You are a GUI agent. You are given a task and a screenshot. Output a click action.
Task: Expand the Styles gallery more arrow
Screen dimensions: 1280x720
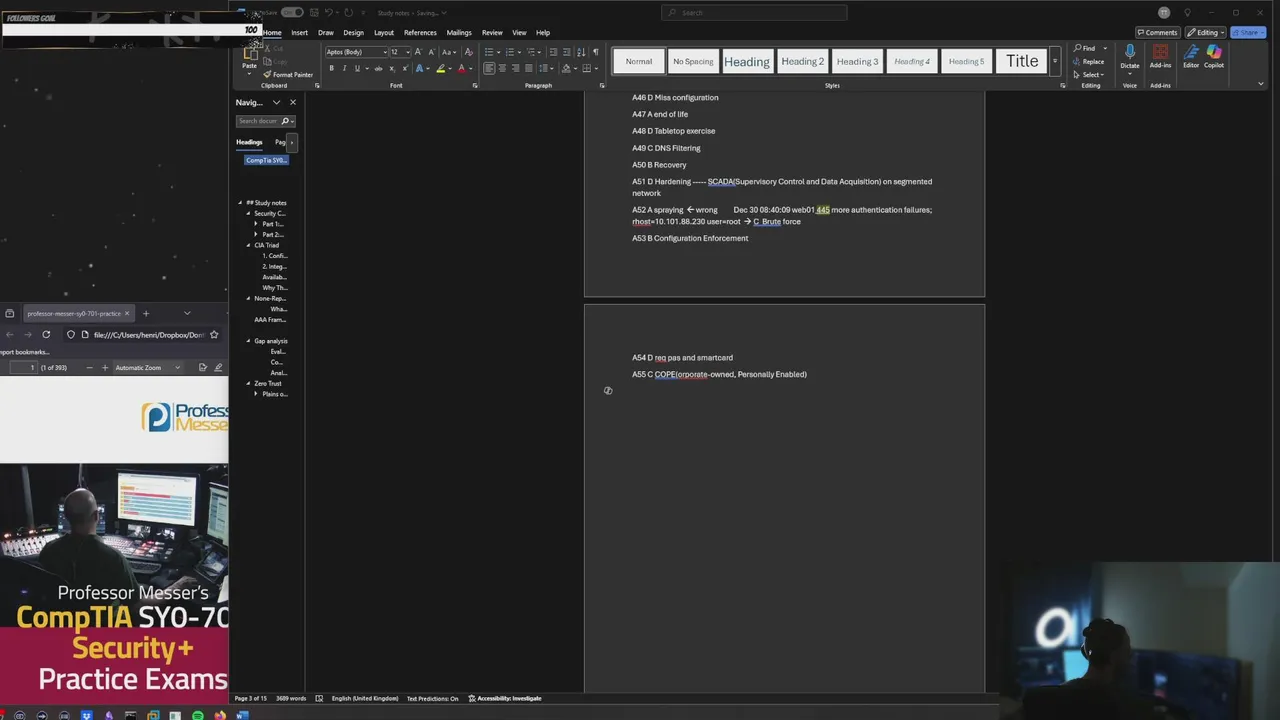point(1054,61)
